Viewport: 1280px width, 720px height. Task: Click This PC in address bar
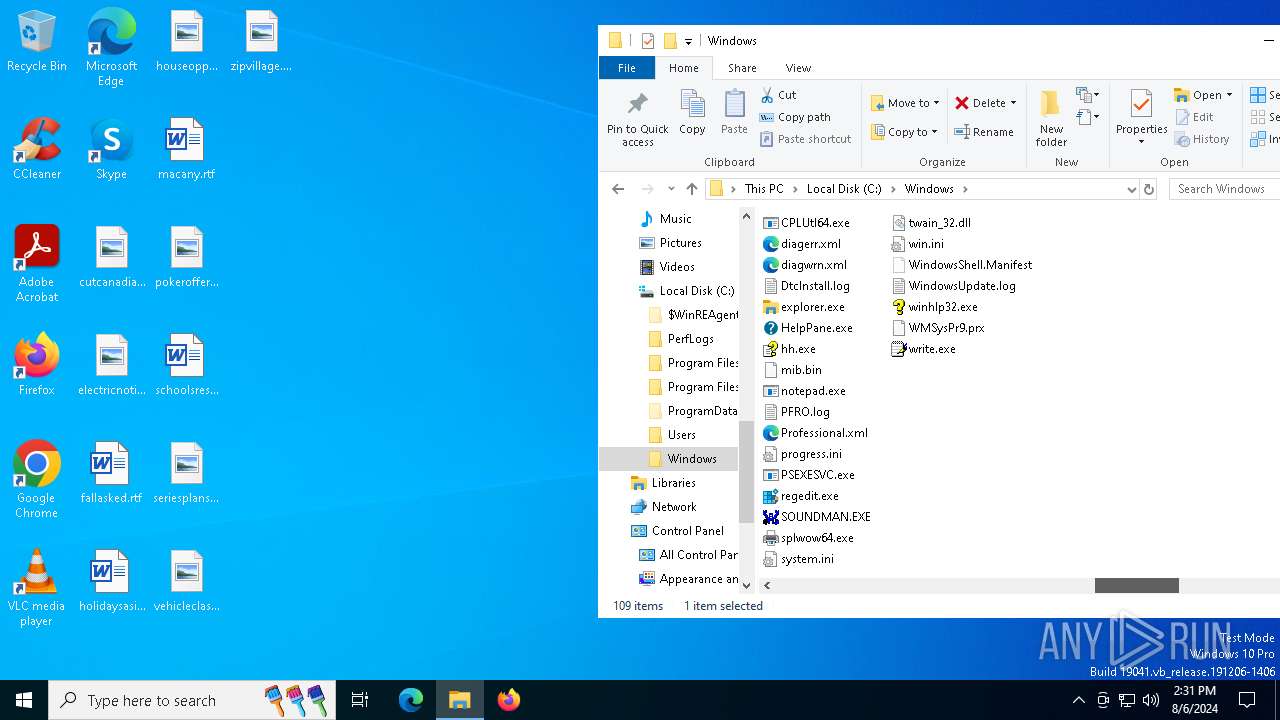[x=764, y=189]
